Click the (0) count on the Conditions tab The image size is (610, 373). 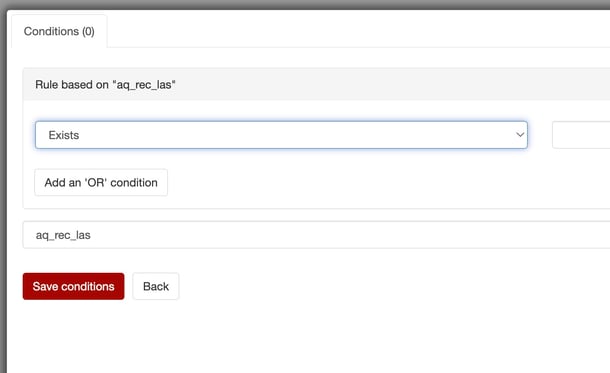(x=88, y=32)
